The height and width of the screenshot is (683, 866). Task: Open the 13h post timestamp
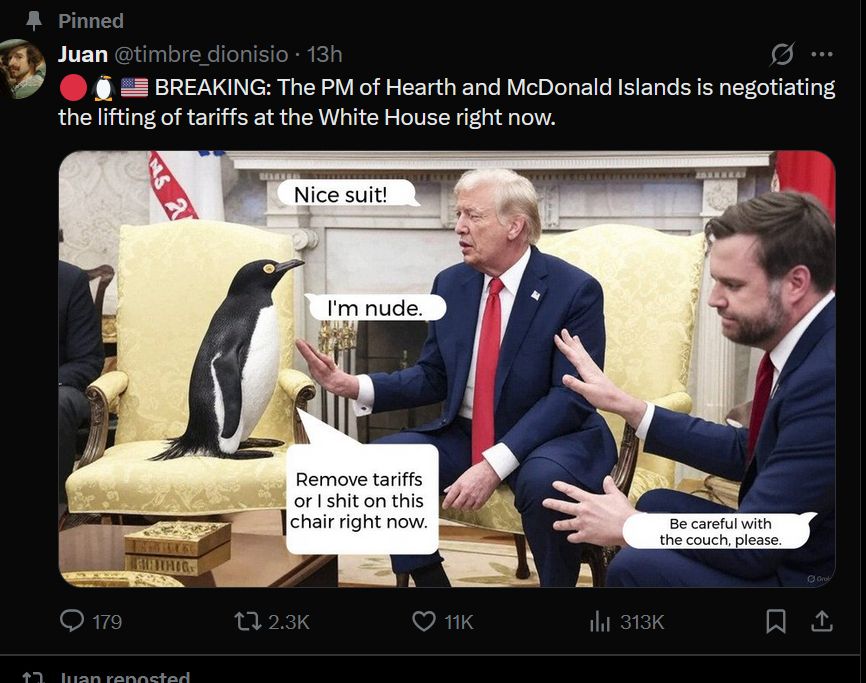point(325,55)
